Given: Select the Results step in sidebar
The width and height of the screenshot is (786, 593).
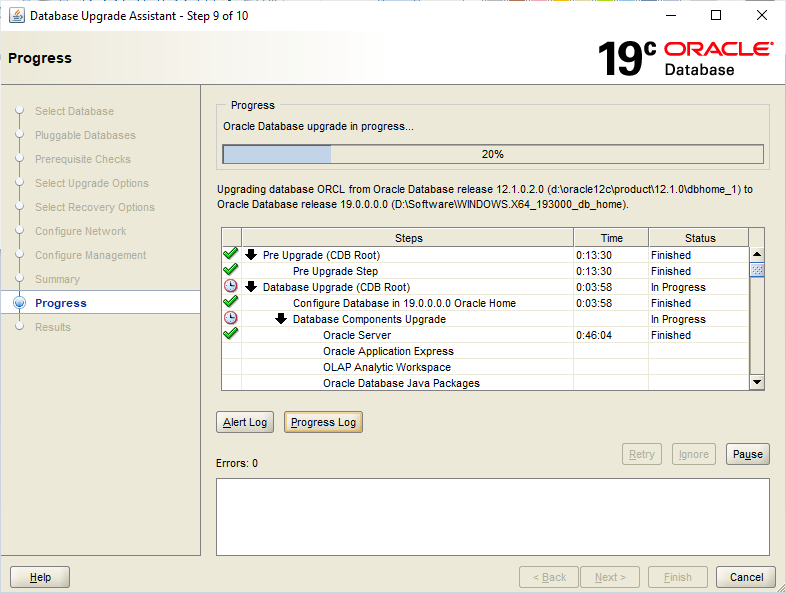Looking at the screenshot, I should pos(53,327).
